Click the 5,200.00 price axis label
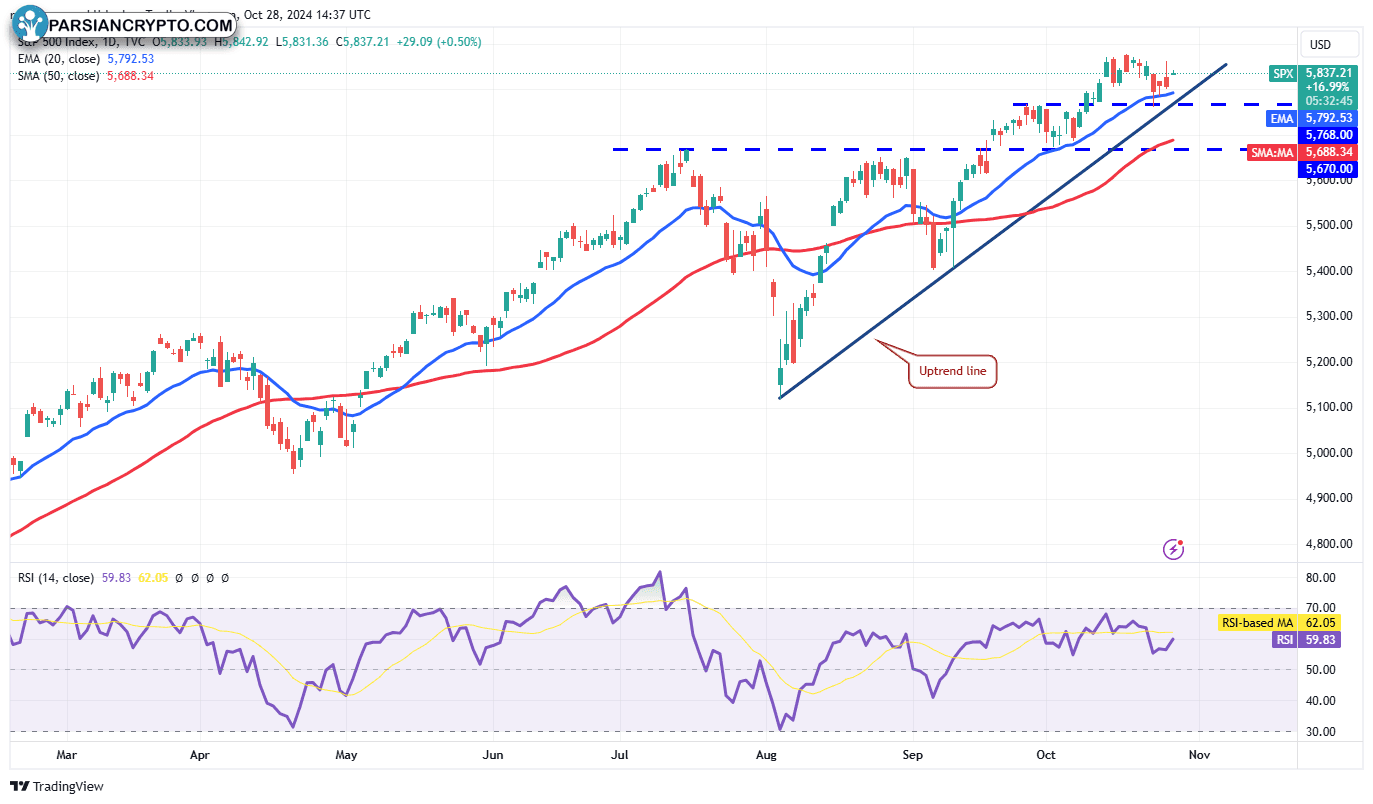1373x804 pixels. [x=1331, y=362]
